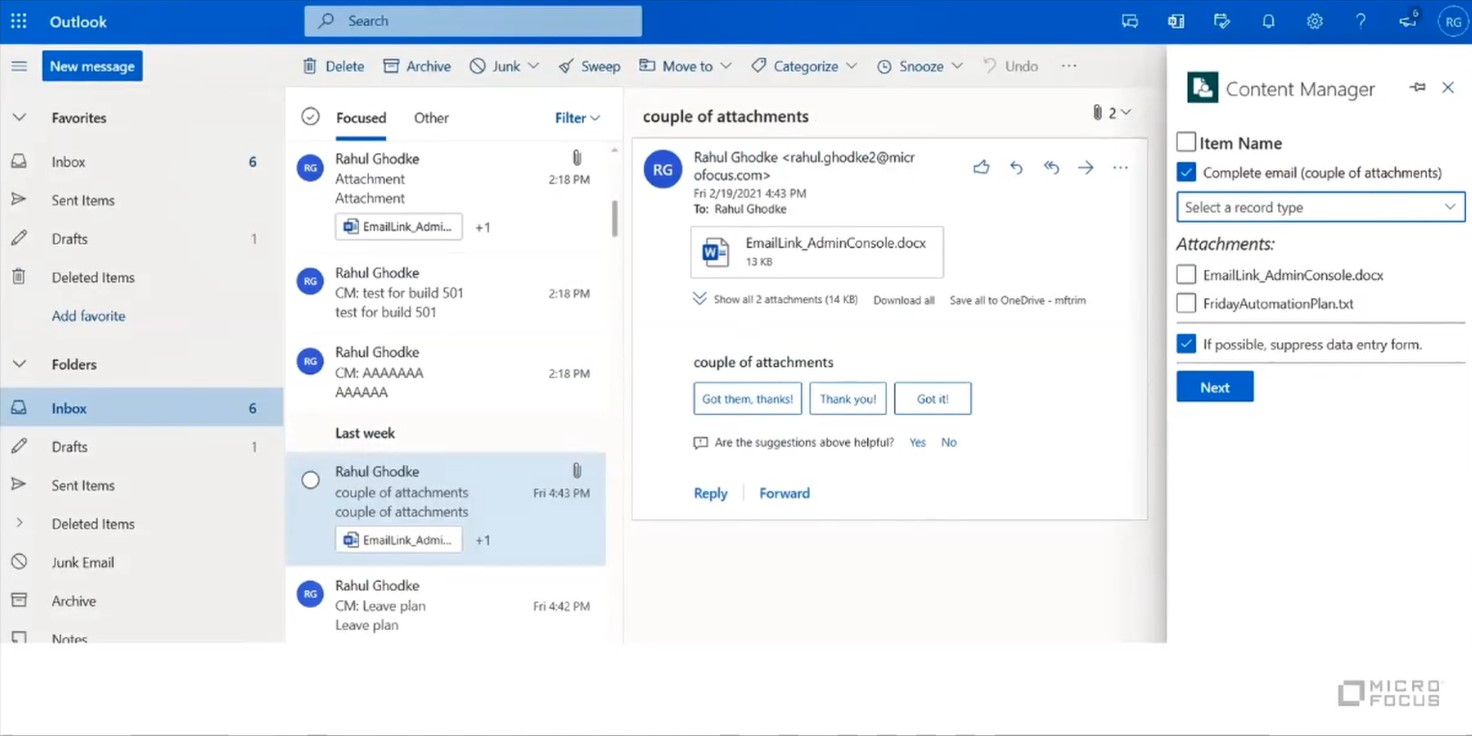Open the Select a record type dropdown
Screen dimensions: 1472x736
coord(1320,207)
